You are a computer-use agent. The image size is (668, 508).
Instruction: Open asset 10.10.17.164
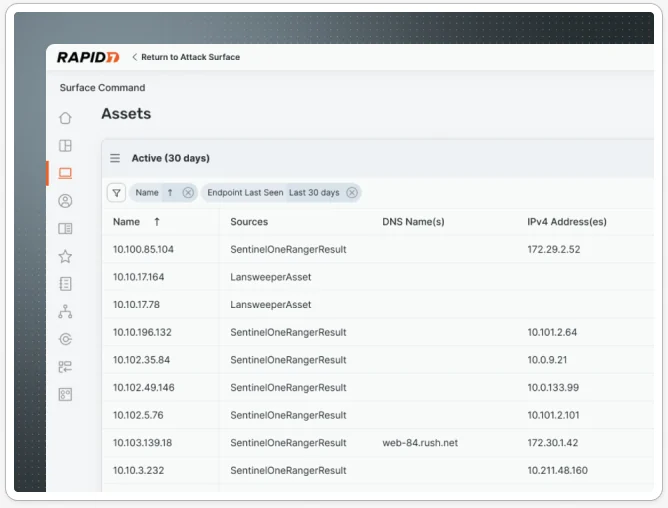tap(138, 277)
